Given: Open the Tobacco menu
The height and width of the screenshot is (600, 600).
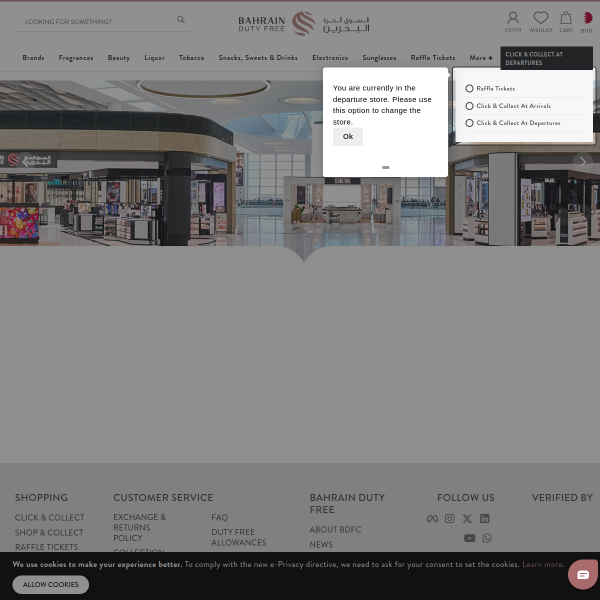Looking at the screenshot, I should 192,58.
